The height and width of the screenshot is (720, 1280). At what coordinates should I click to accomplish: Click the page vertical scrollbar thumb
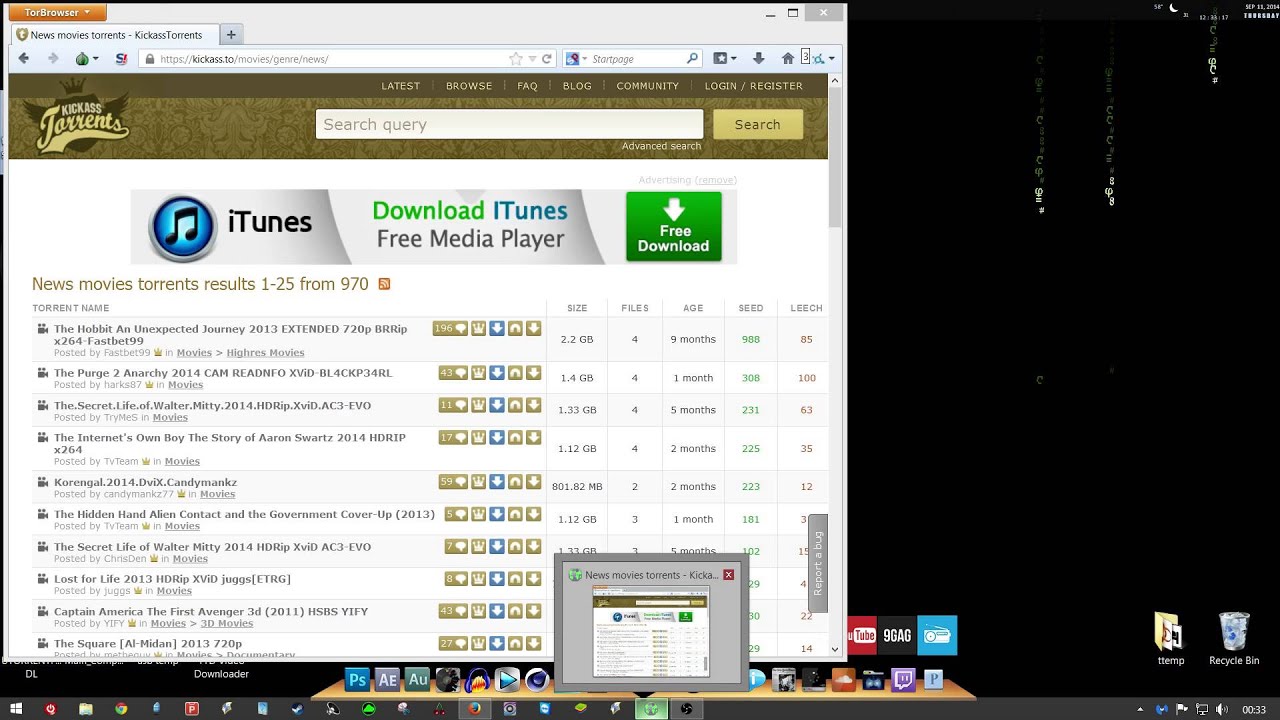(835, 157)
